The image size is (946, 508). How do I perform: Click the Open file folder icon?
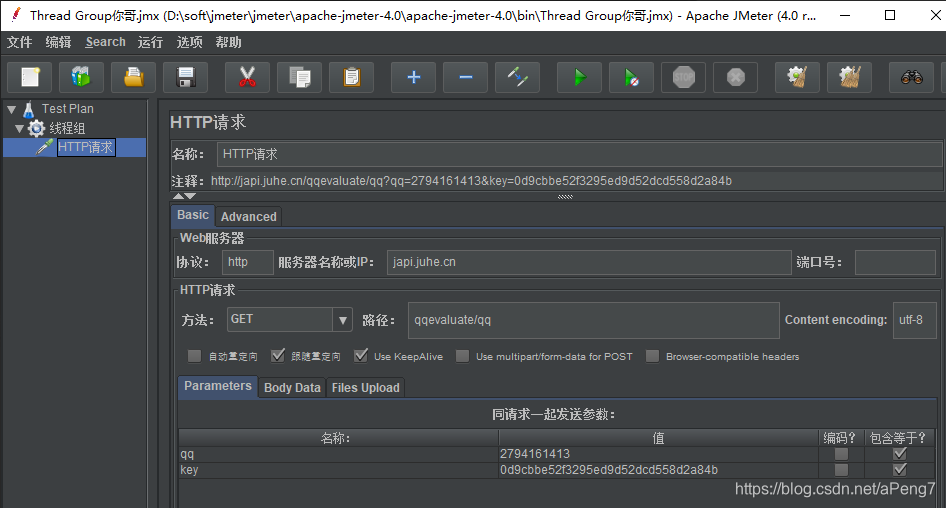tap(133, 77)
